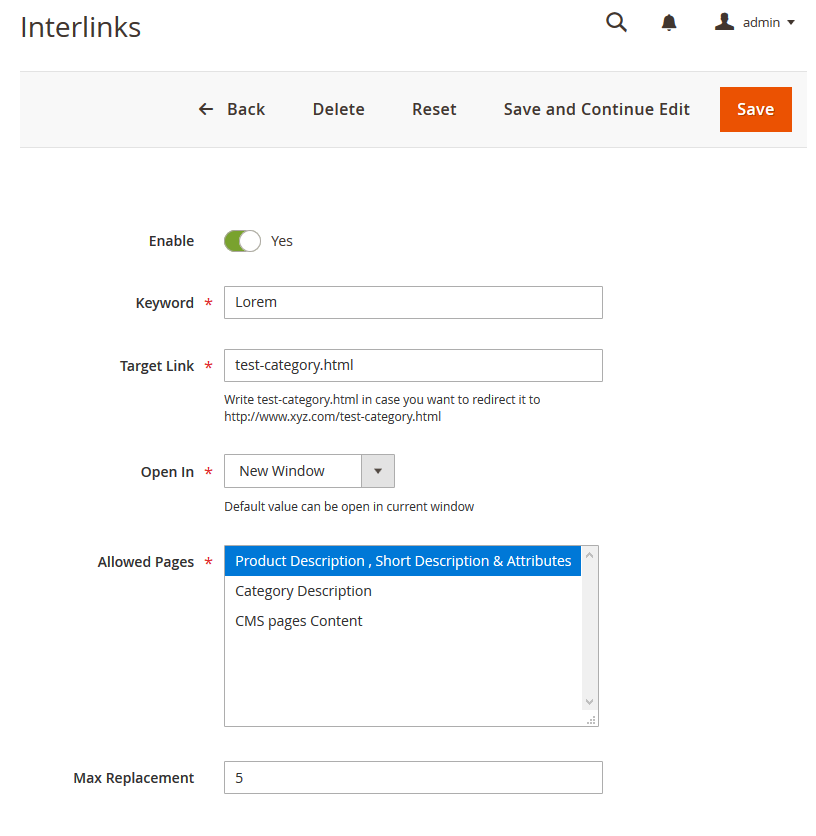This screenshot has width=816, height=836.
Task: Go back using the Back button
Action: click(x=232, y=109)
